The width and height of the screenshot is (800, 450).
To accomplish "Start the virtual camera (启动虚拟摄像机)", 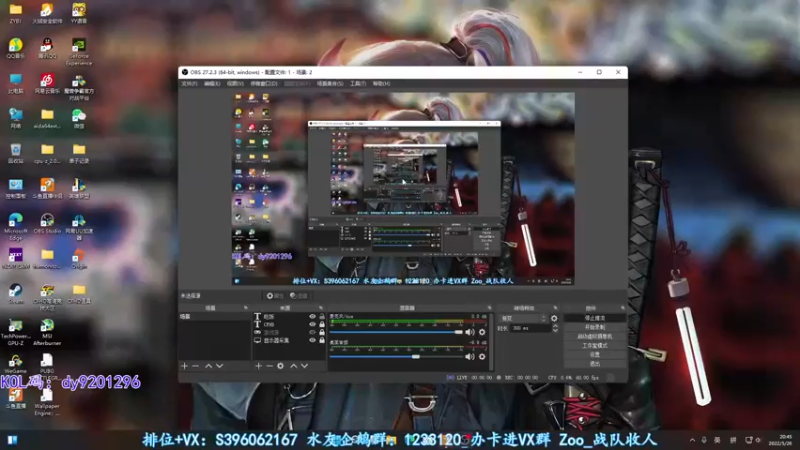I will pos(595,336).
